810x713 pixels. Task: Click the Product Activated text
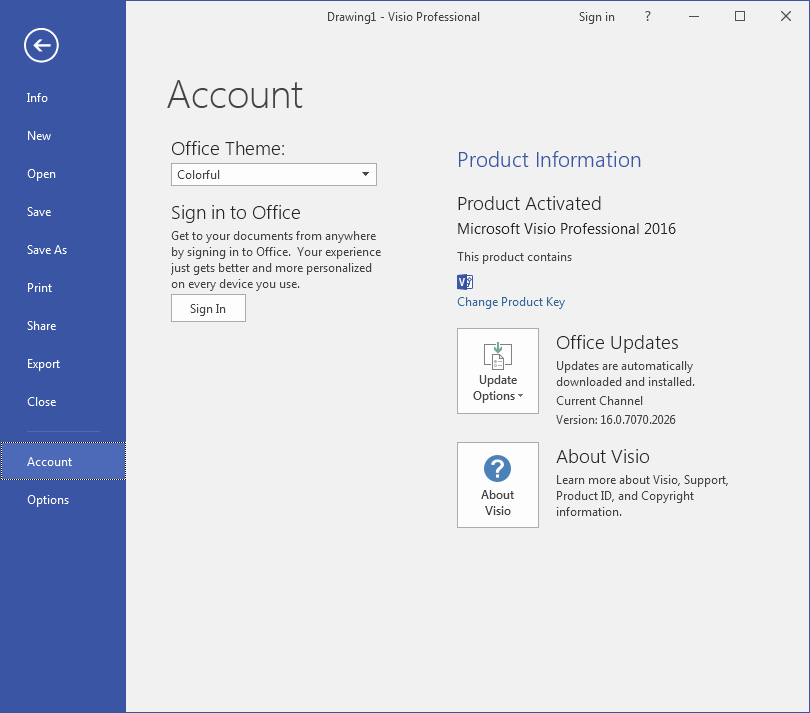click(529, 204)
